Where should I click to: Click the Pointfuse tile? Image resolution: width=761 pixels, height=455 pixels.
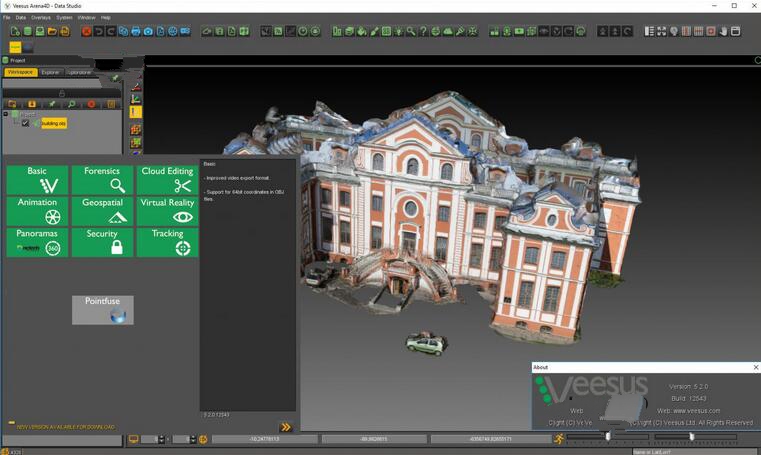102,310
